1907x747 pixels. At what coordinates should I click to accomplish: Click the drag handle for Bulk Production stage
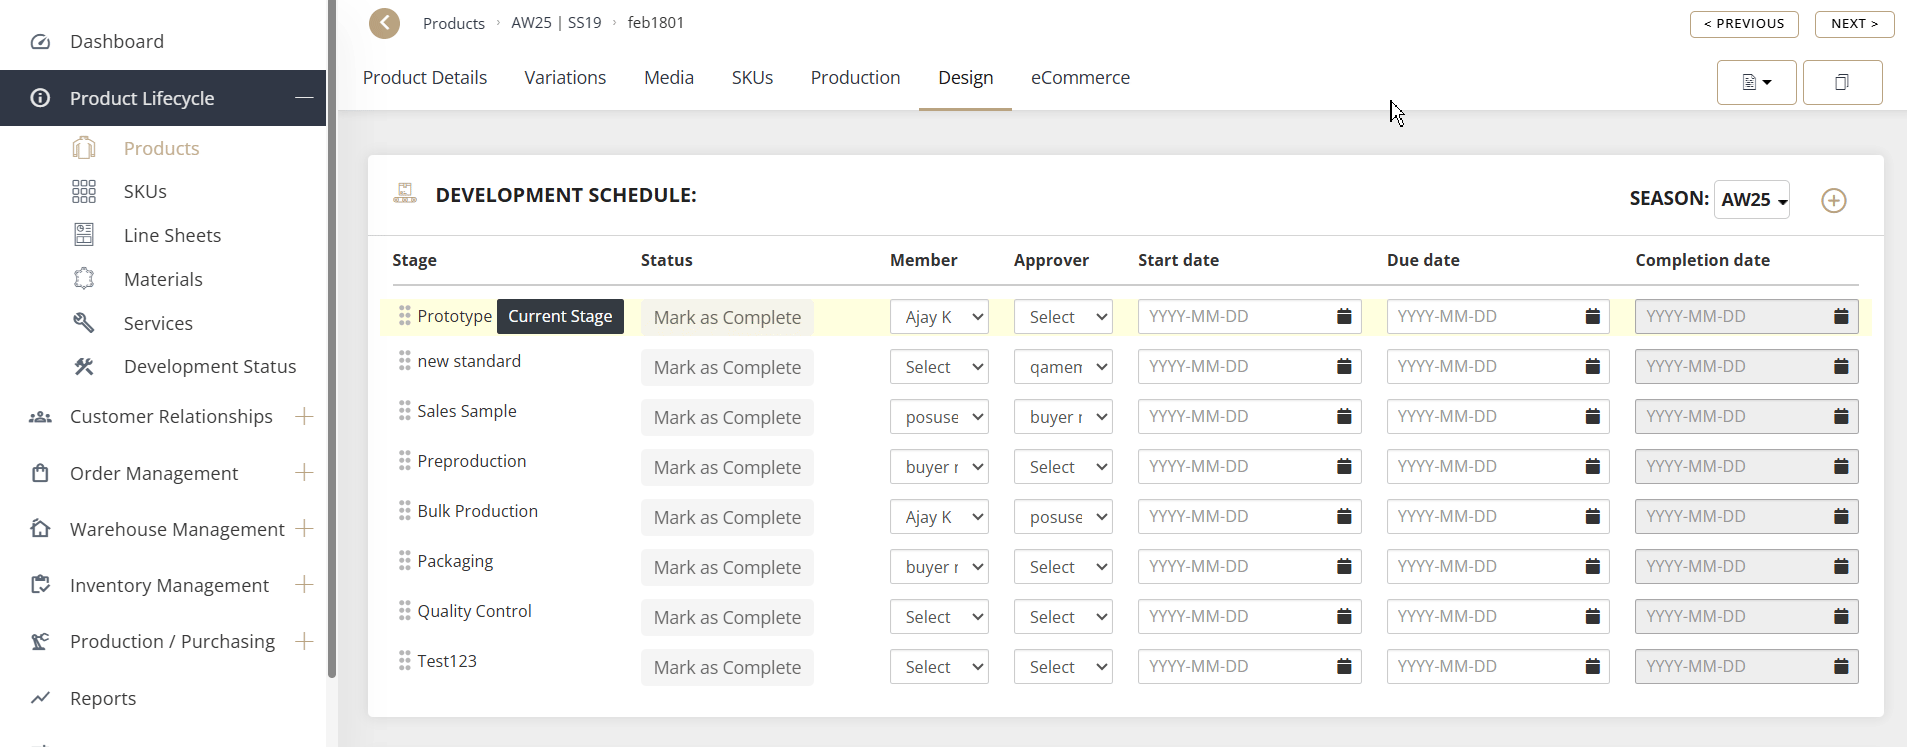404,511
